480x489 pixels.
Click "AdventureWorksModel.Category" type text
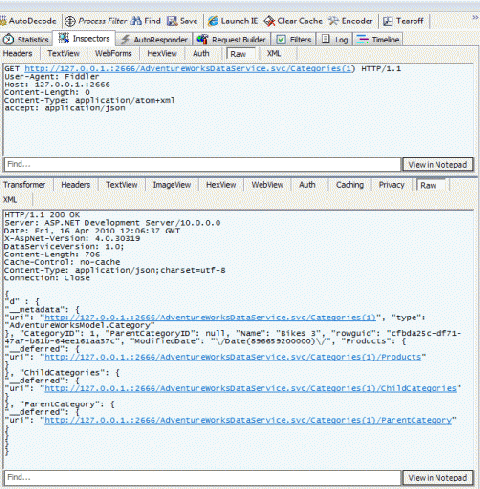tap(80, 325)
